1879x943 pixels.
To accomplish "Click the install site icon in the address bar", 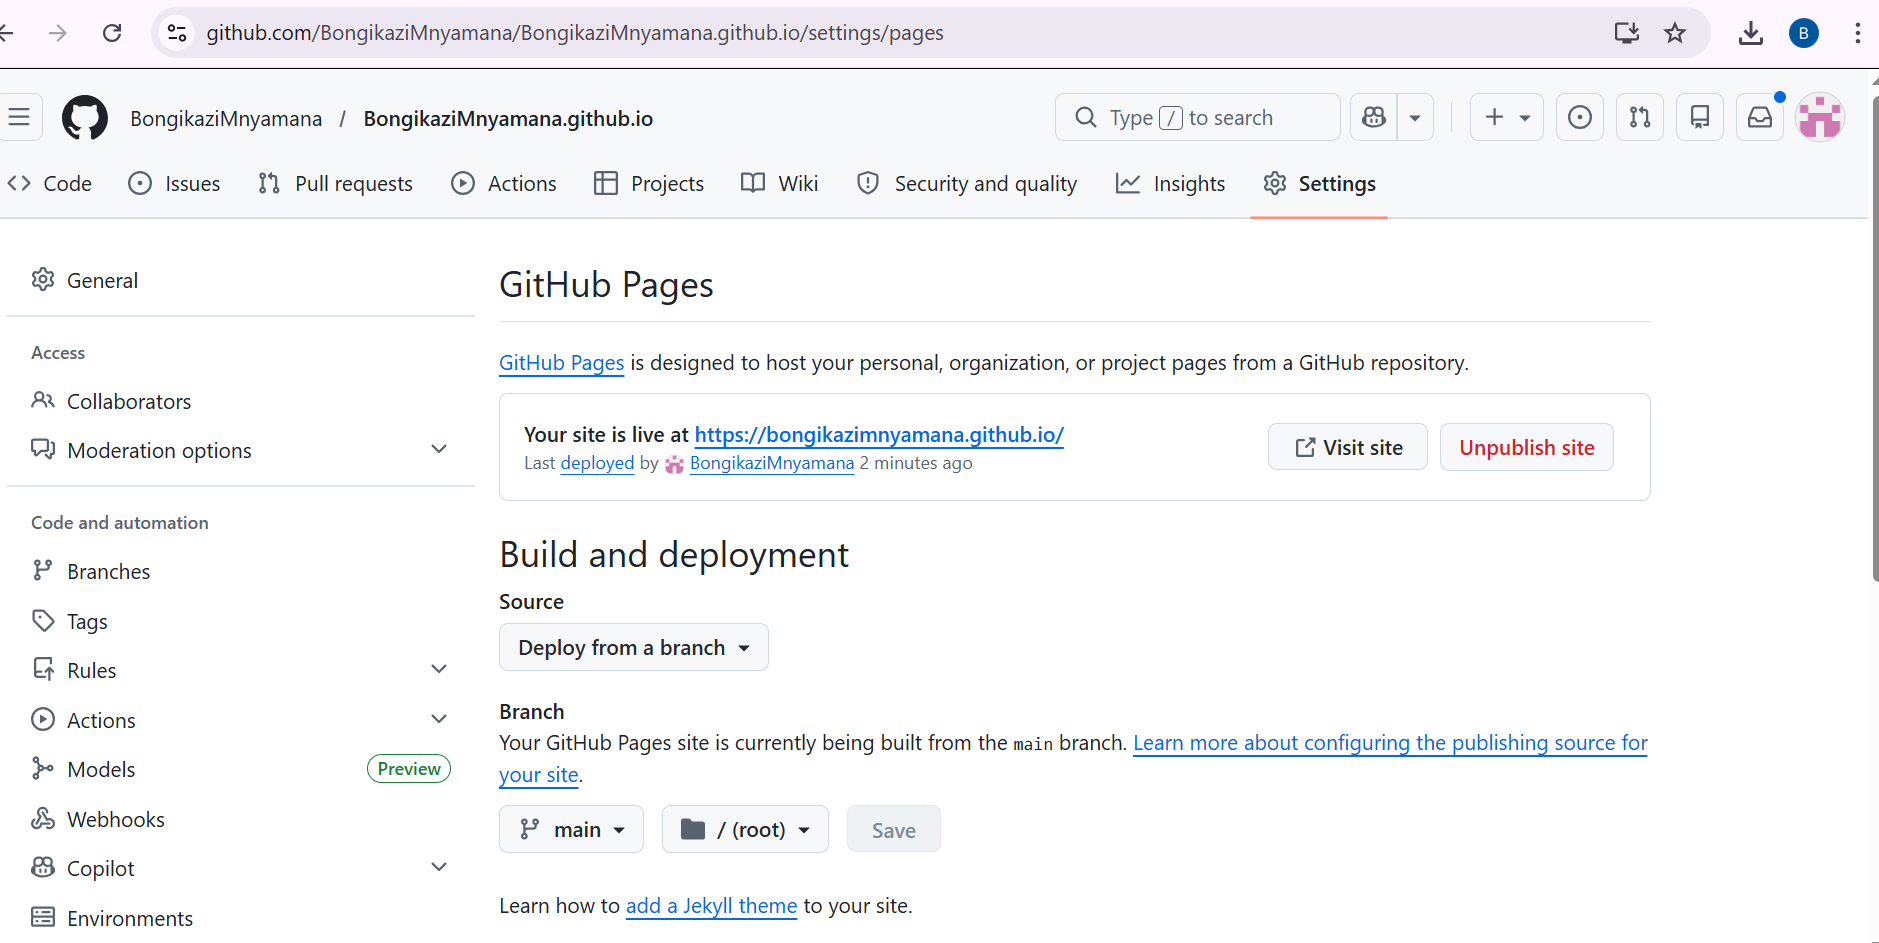I will click(x=1626, y=32).
